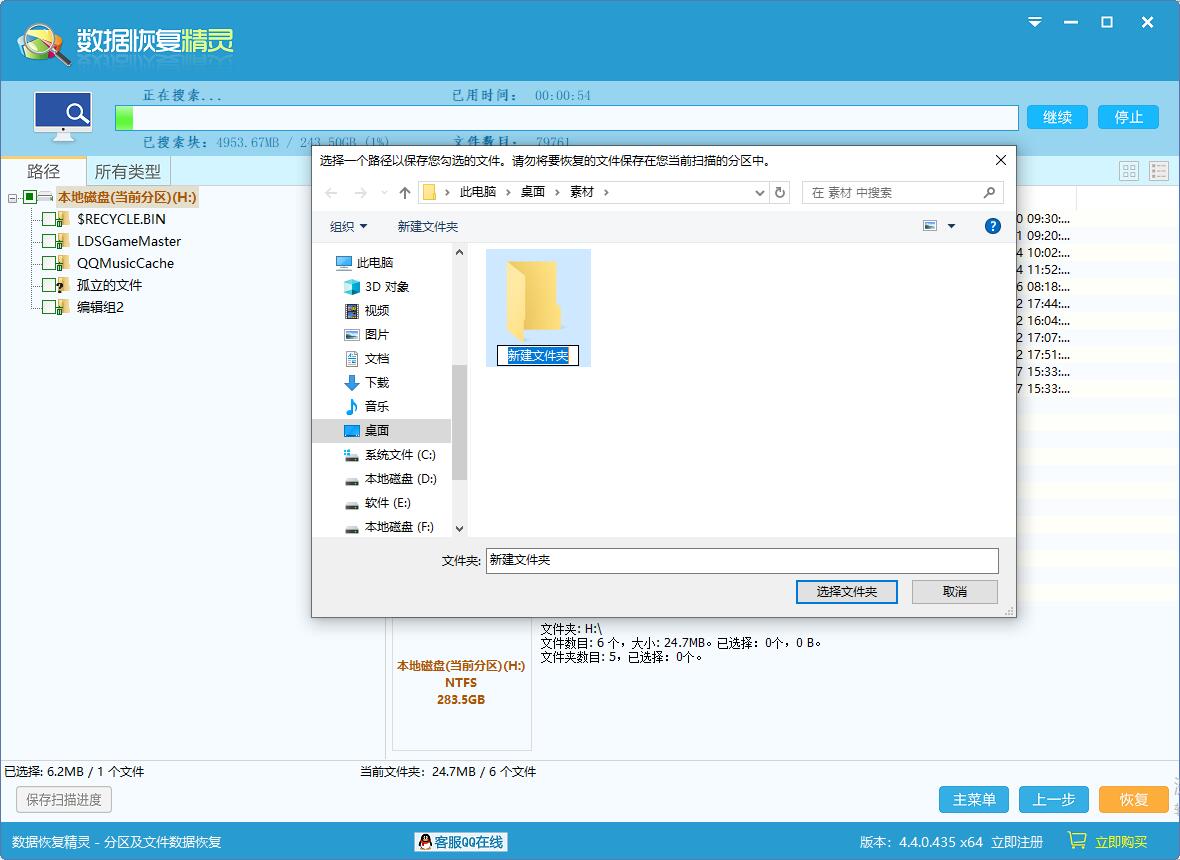
Task: Expand the view options dropdown arrow
Action: (x=951, y=226)
